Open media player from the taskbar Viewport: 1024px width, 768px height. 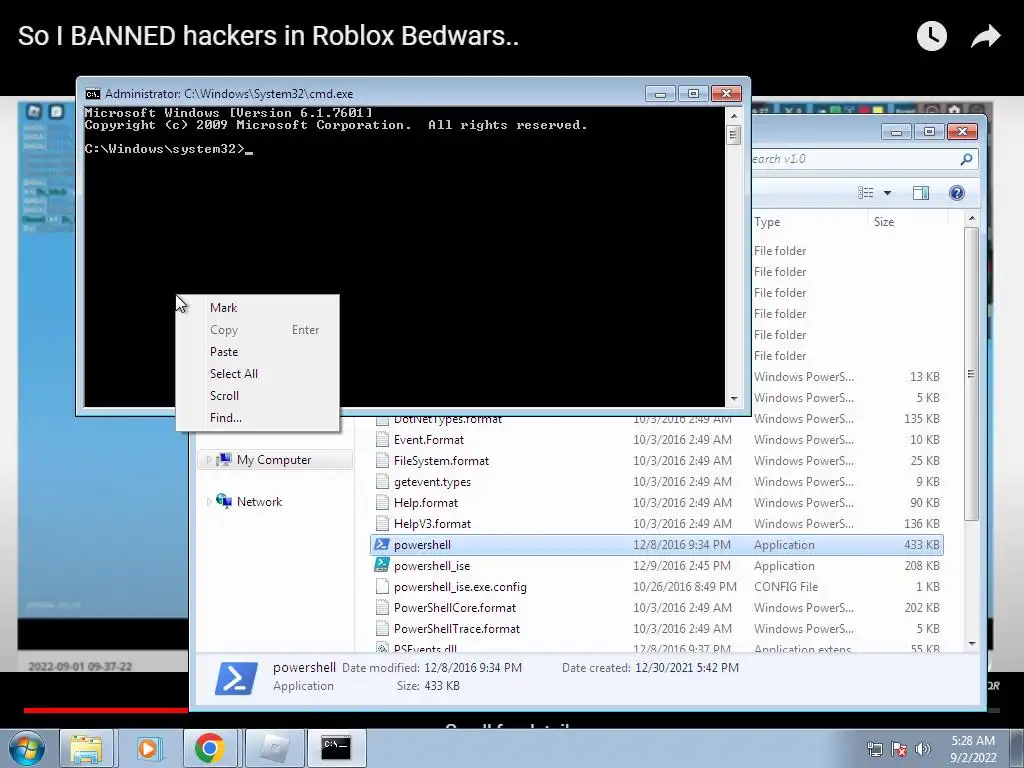tap(148, 748)
